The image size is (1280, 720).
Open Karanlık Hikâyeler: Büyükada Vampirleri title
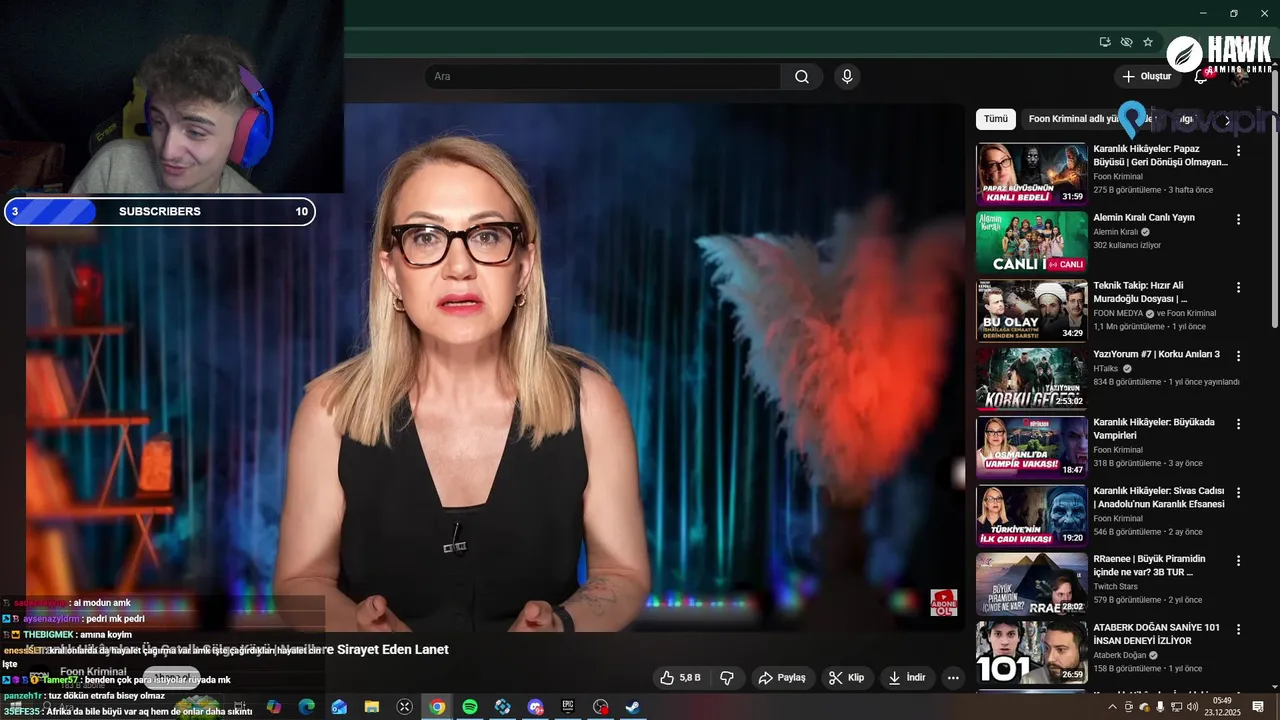point(1154,429)
